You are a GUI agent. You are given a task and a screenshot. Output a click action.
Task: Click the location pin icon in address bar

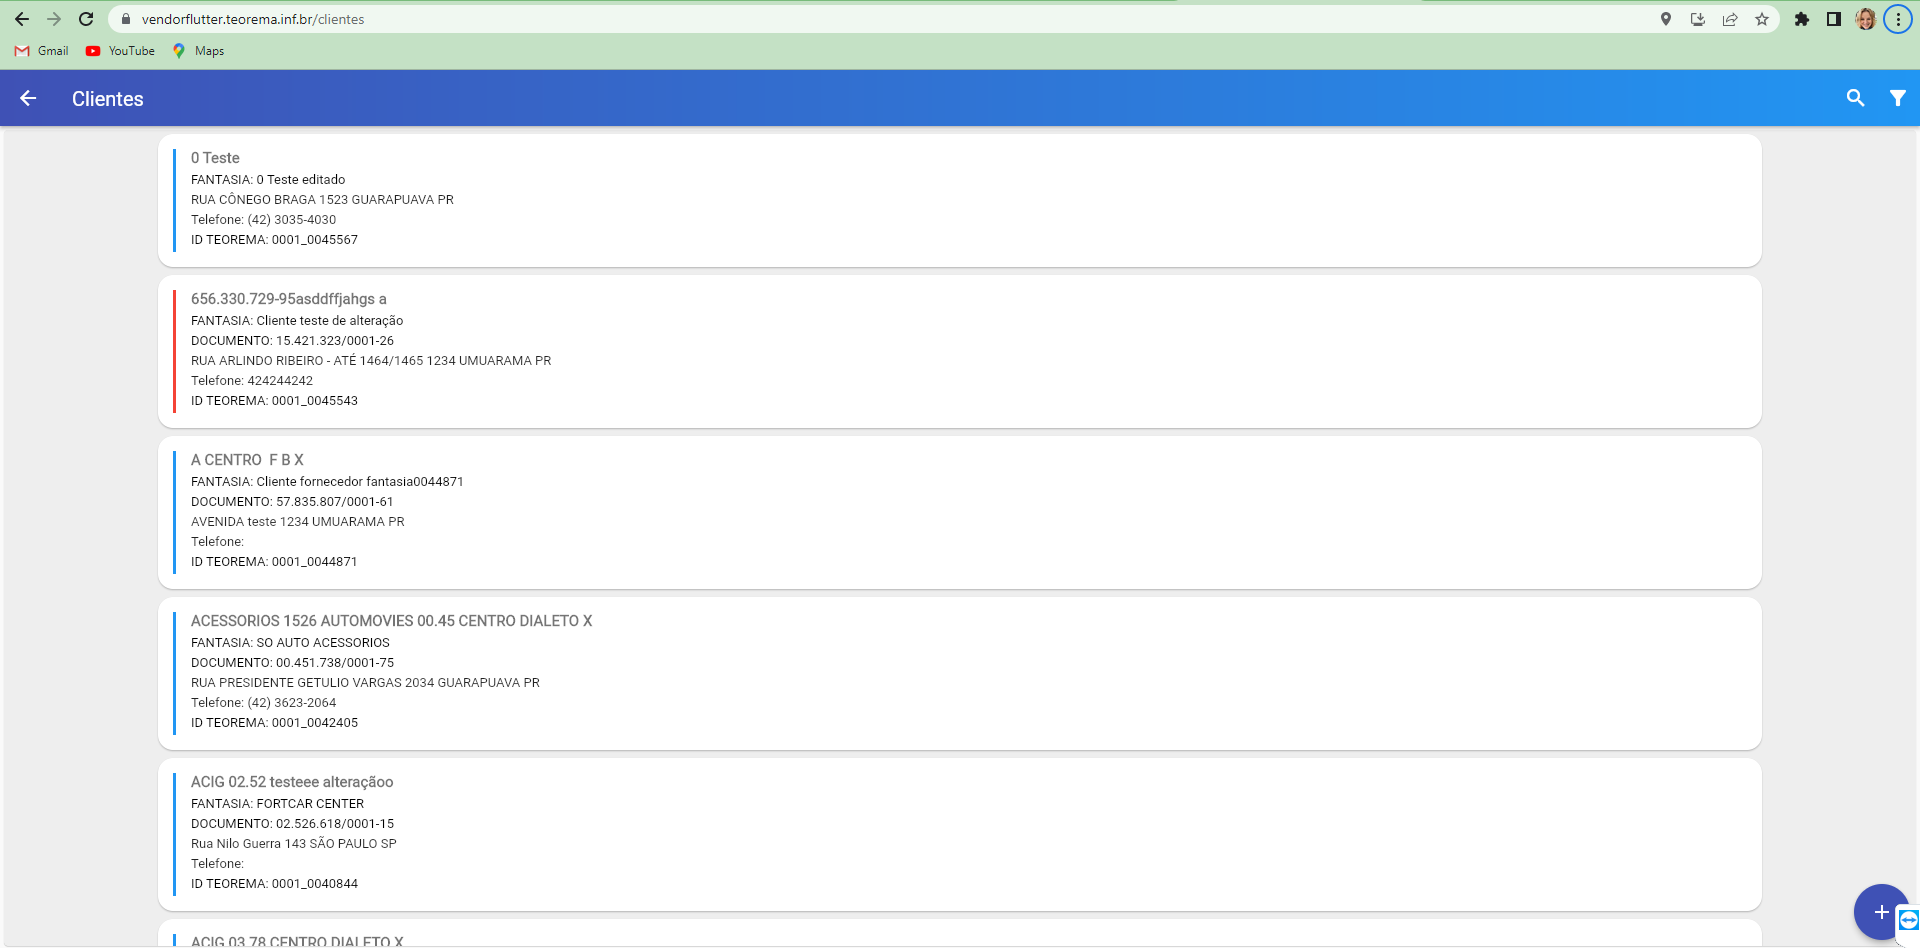[x=1666, y=19]
